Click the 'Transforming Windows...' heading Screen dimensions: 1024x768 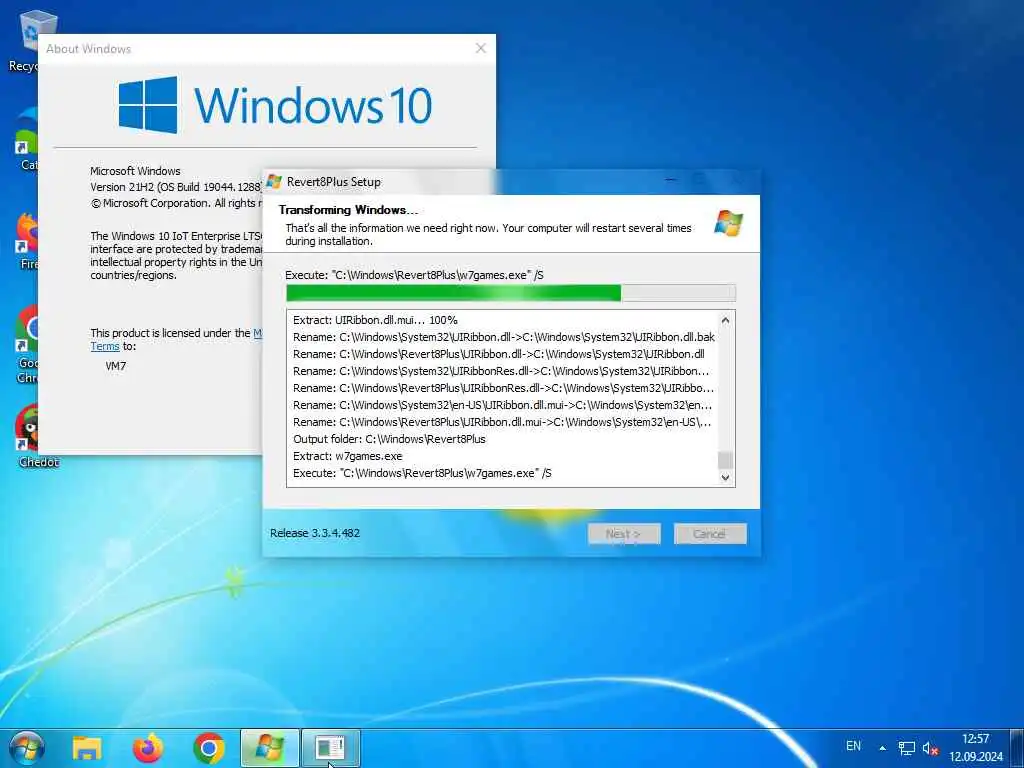(348, 210)
